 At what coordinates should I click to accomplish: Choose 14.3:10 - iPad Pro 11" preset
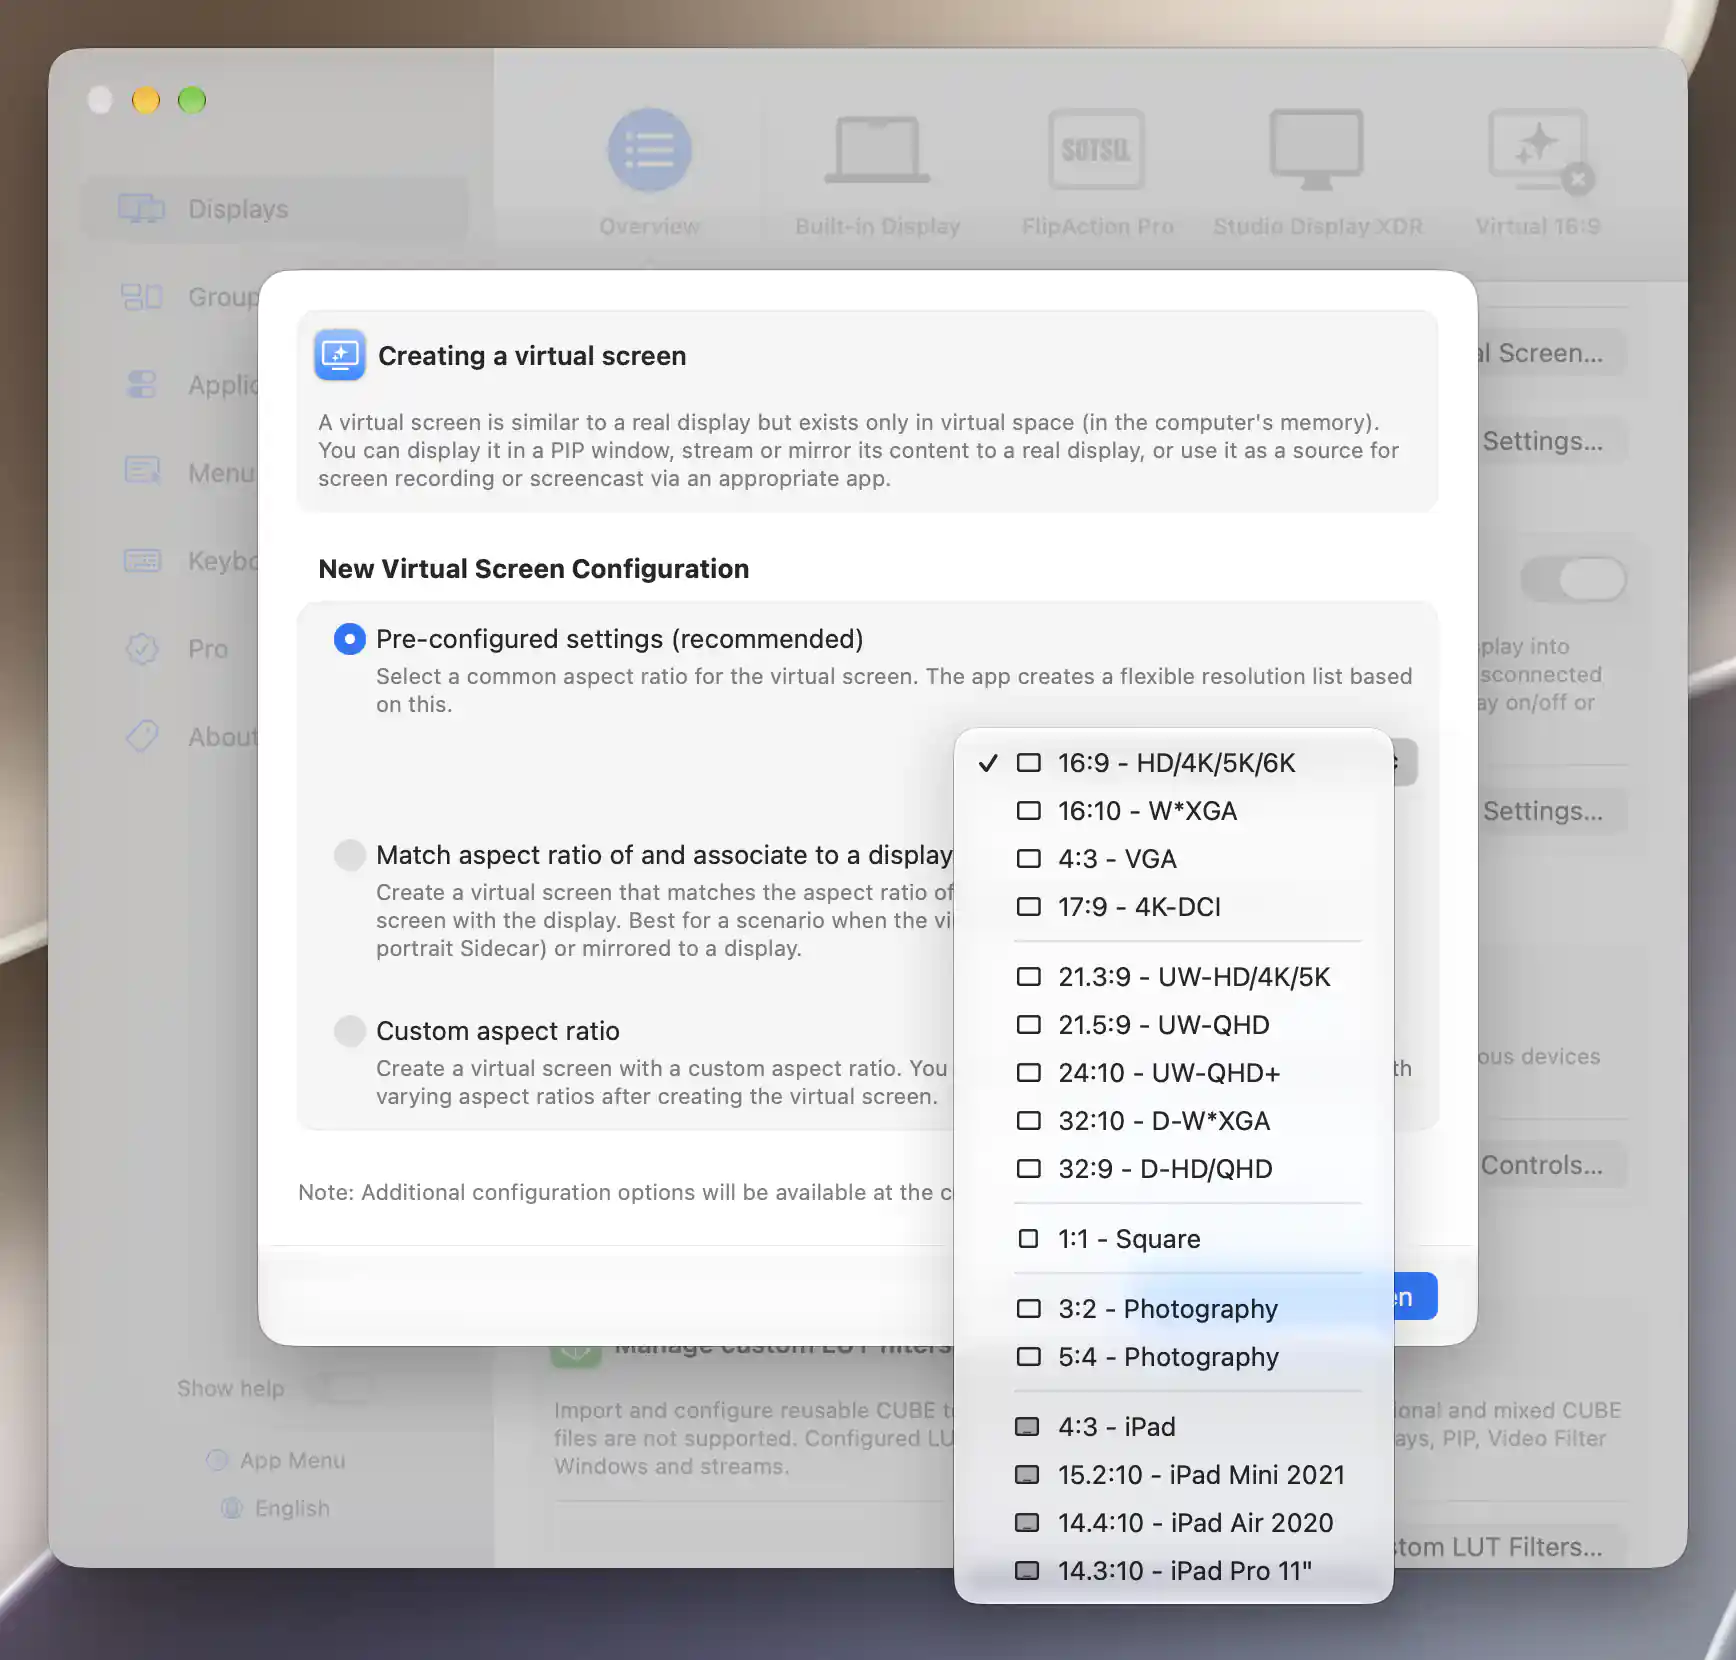(x=1173, y=1571)
